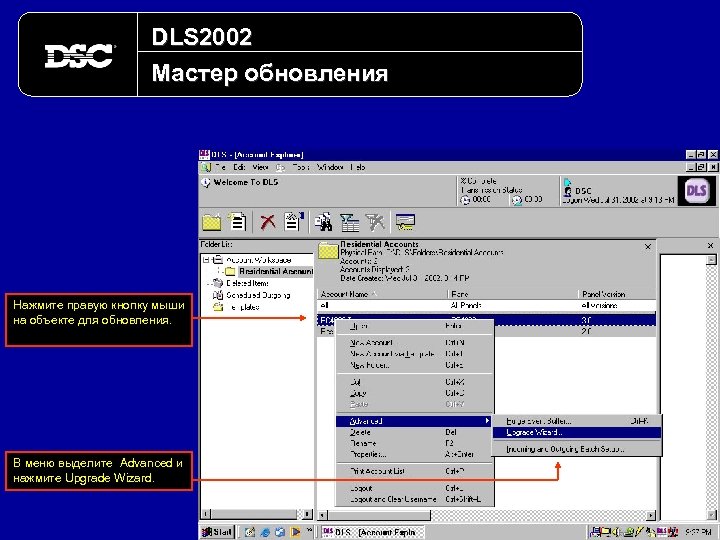Click the Panel column header
Viewport: 720px width, 540px height.
point(512,294)
